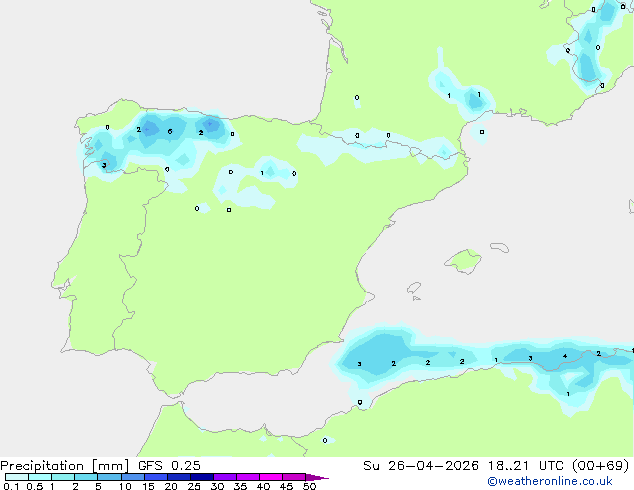Click the Ibiza island on the map
Image resolution: width=634 pixels, height=490 pixels.
[x=414, y=288]
